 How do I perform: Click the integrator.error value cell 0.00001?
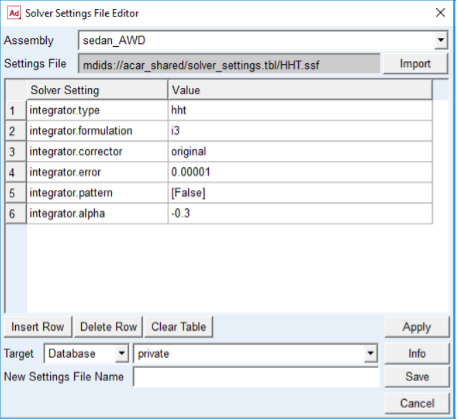point(300,172)
